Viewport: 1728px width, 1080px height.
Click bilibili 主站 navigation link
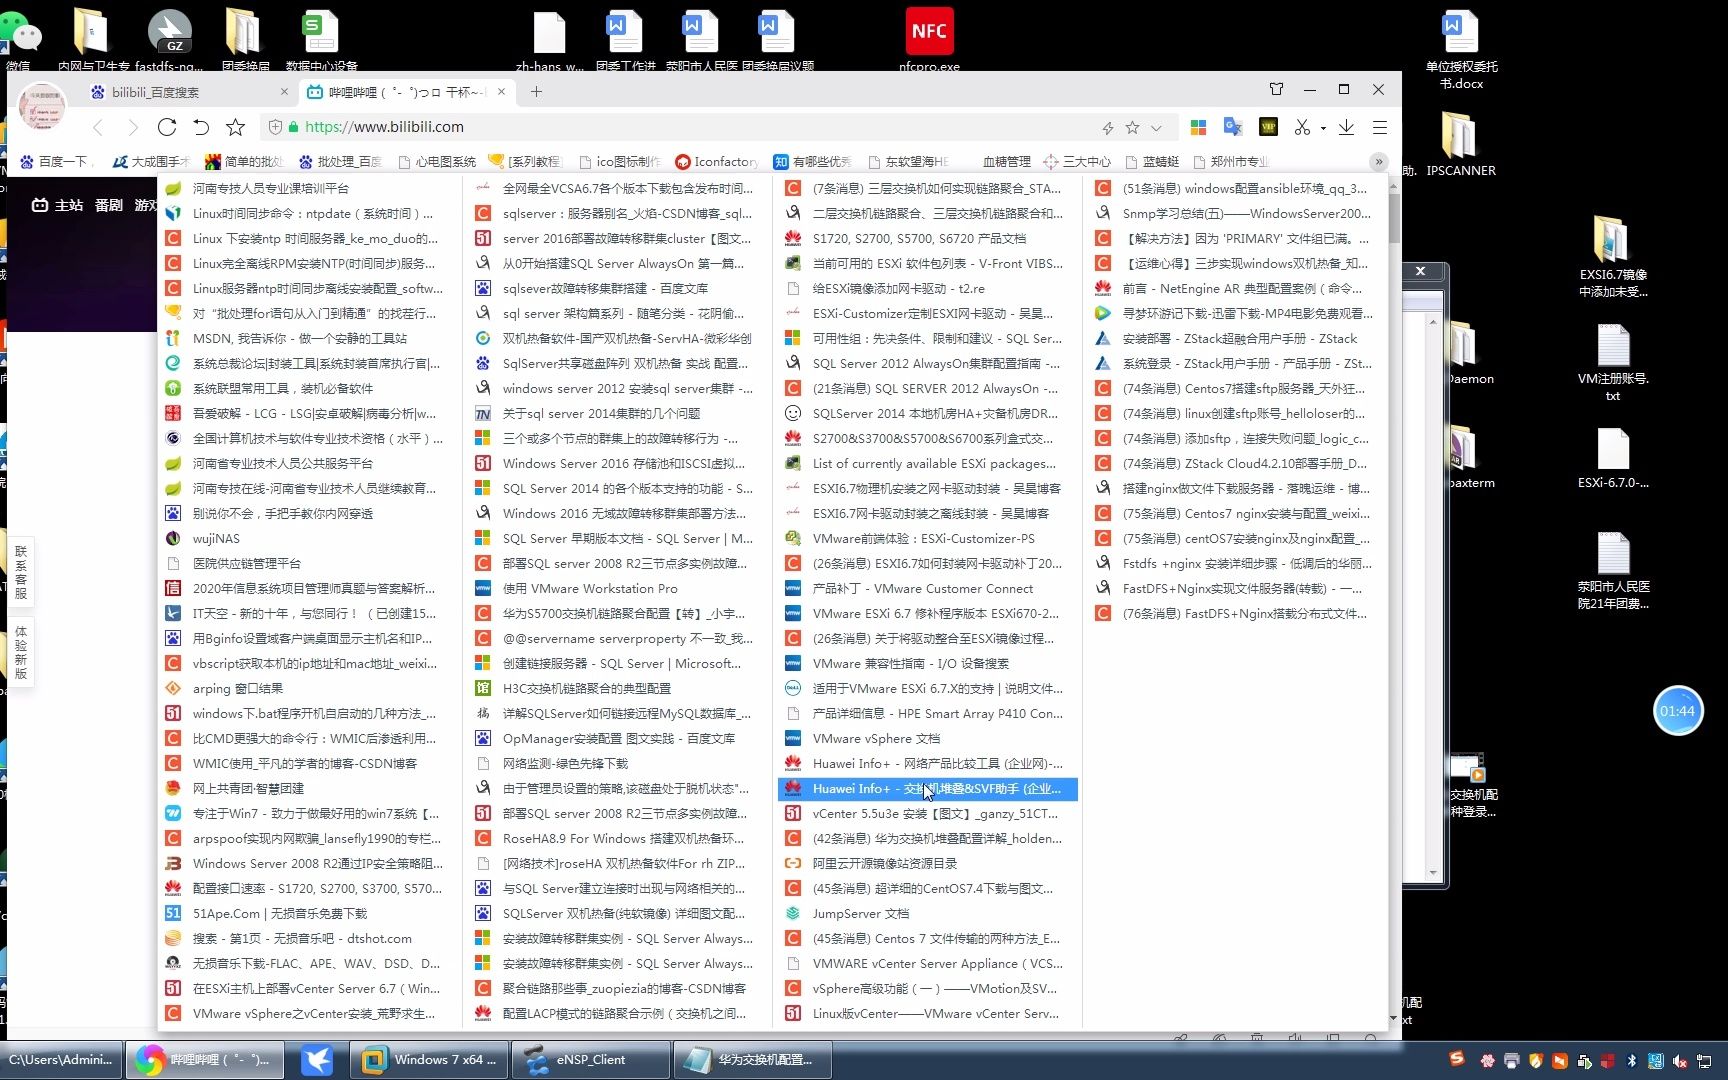[58, 205]
